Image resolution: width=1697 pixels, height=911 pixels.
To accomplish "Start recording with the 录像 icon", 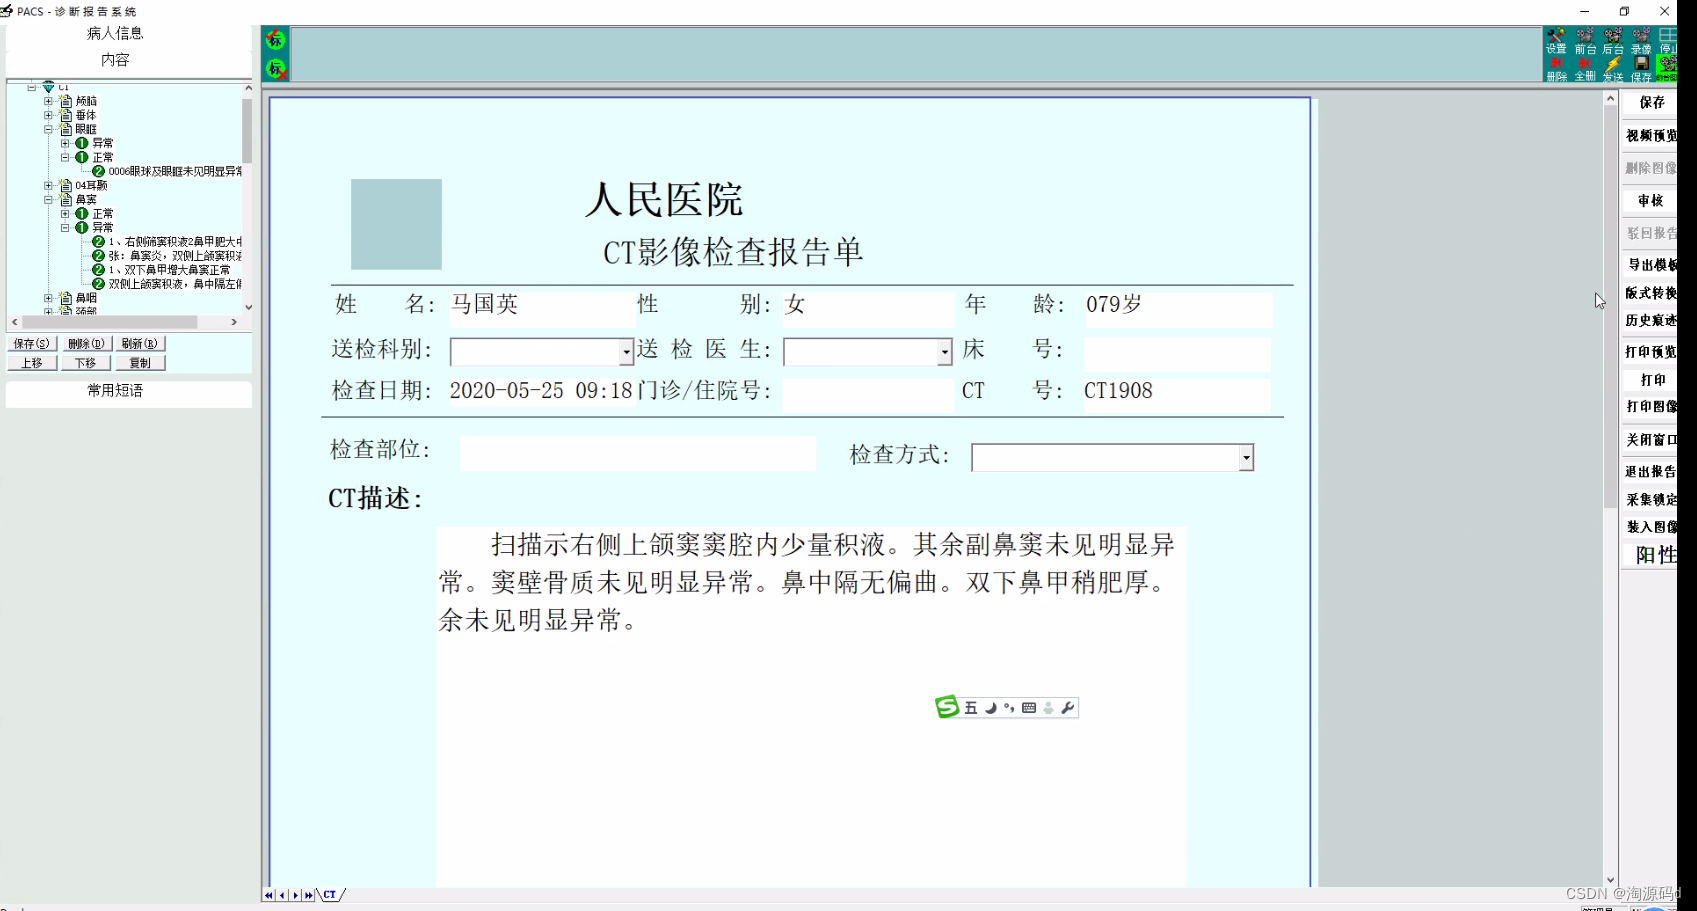I will tap(1641, 37).
